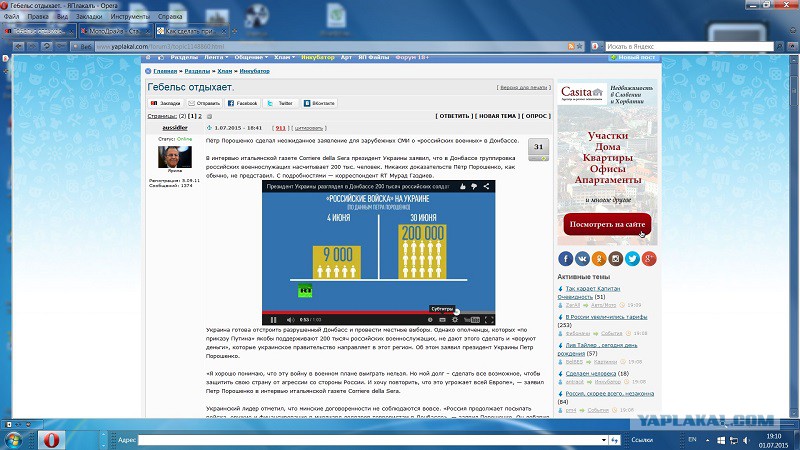
Task: Expand the Лента dropdown in site nav
Action: pos(216,57)
